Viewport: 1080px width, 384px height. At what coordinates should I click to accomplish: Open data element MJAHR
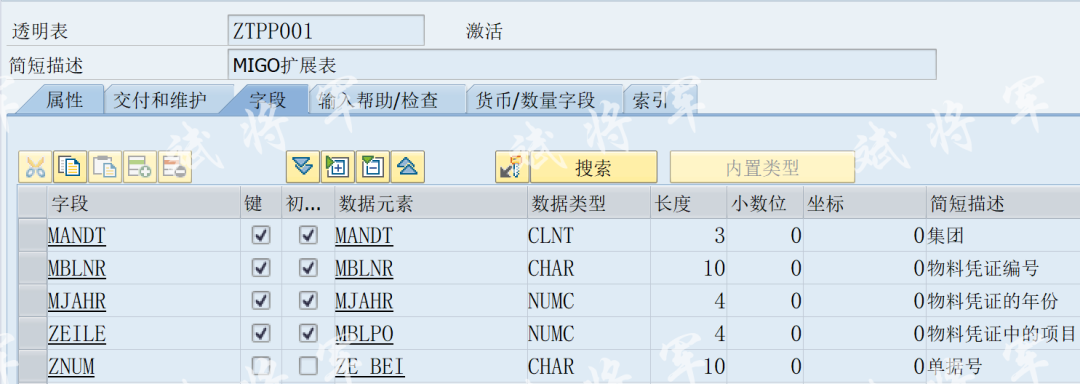pyautogui.click(x=364, y=301)
